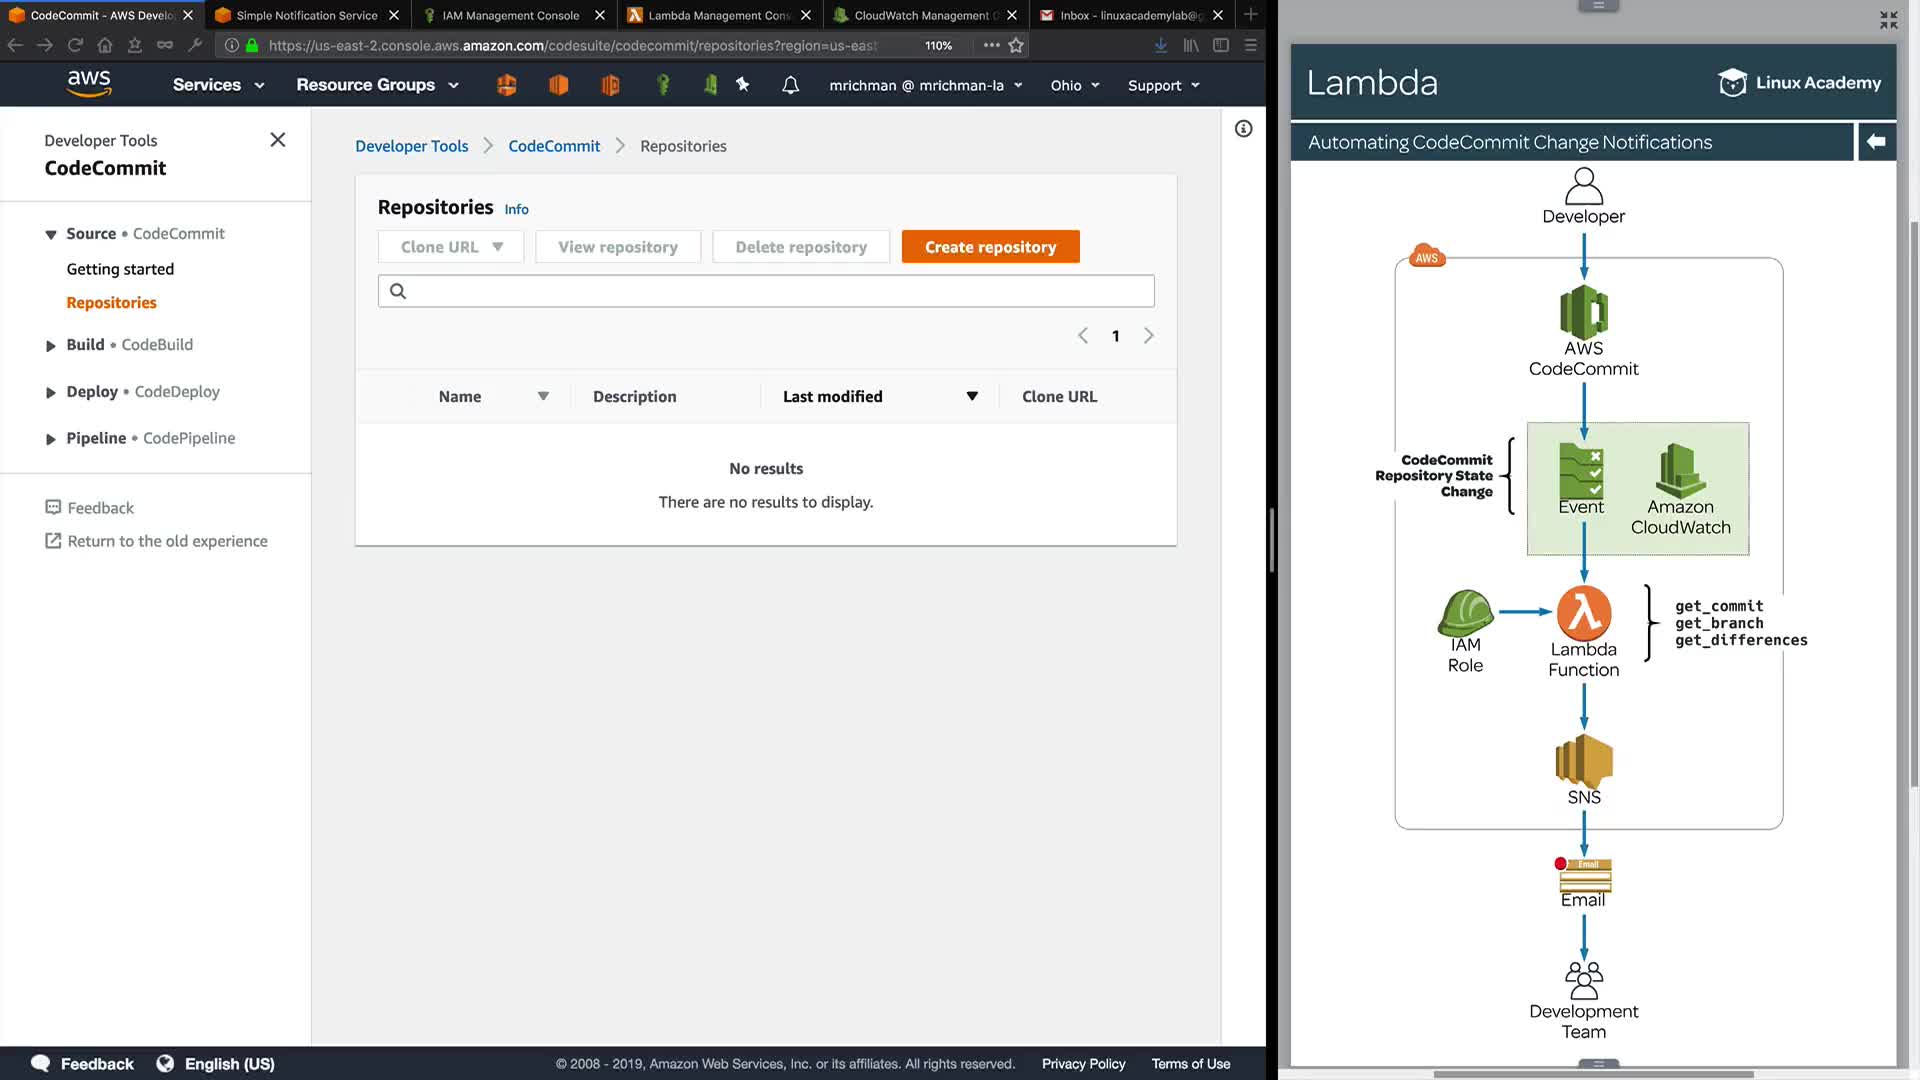The width and height of the screenshot is (1920, 1080).
Task: Open the notifications bell icon
Action: (790, 85)
